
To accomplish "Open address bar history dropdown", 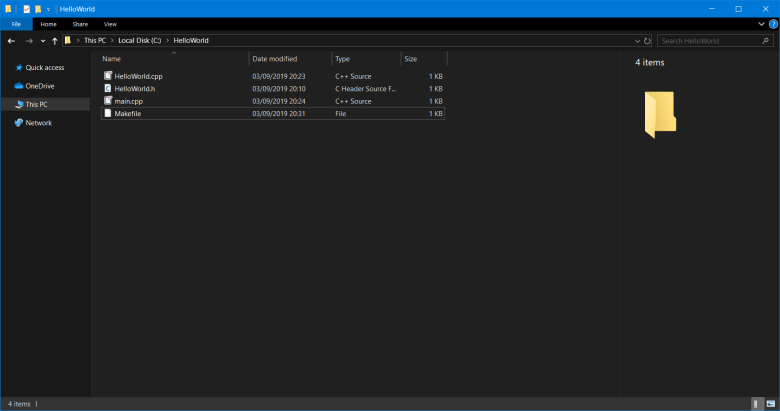I will pos(637,41).
